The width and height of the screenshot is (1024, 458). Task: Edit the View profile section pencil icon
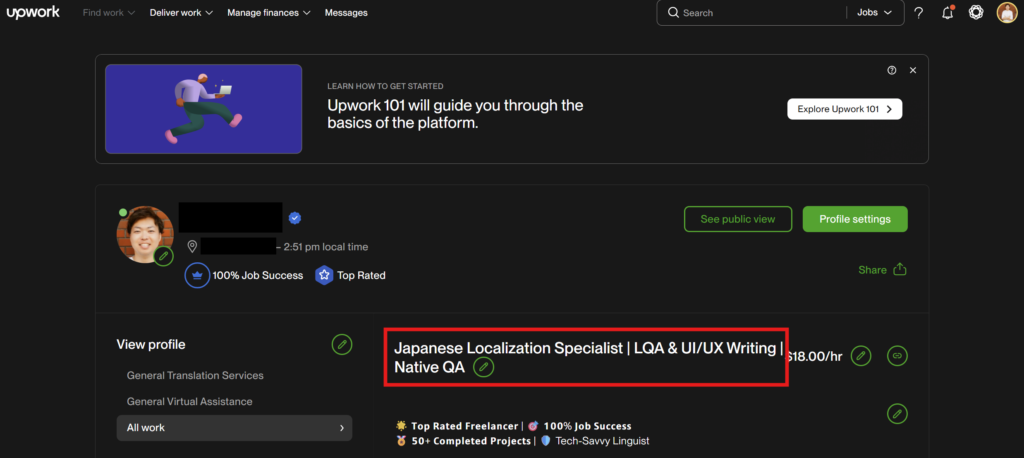pos(342,344)
